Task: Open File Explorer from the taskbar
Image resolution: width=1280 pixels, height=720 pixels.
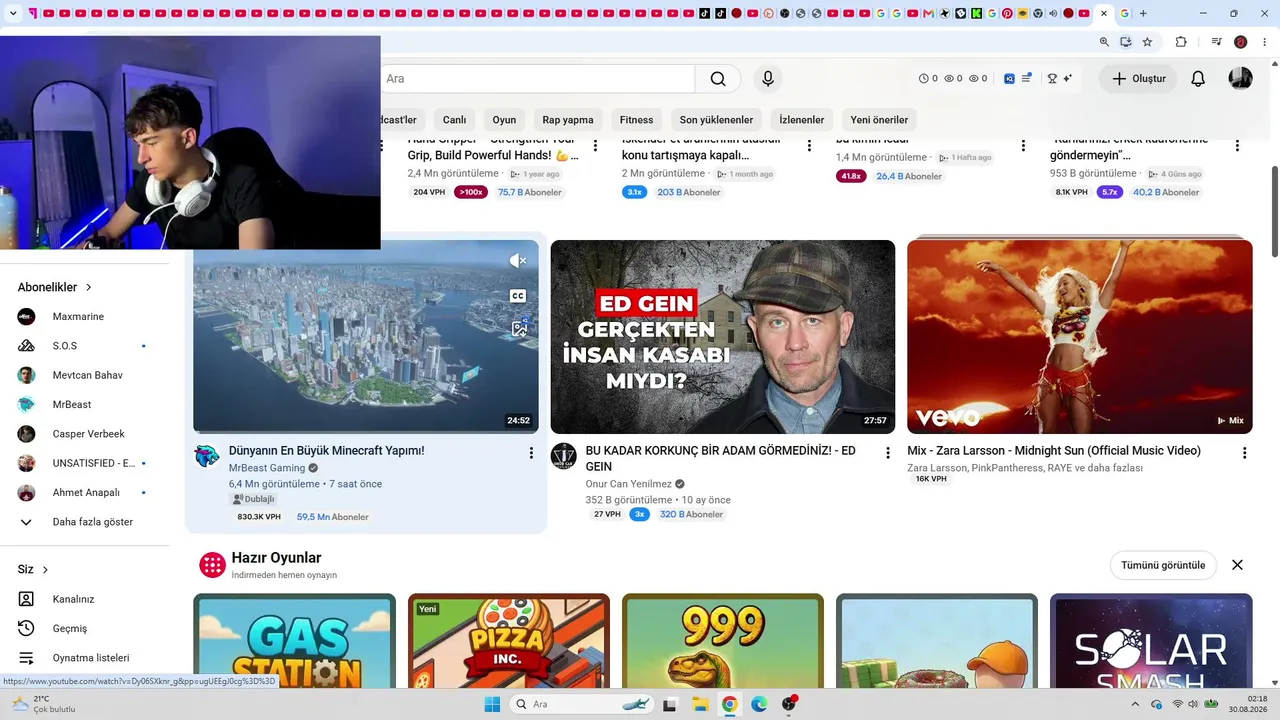Action: coord(700,704)
